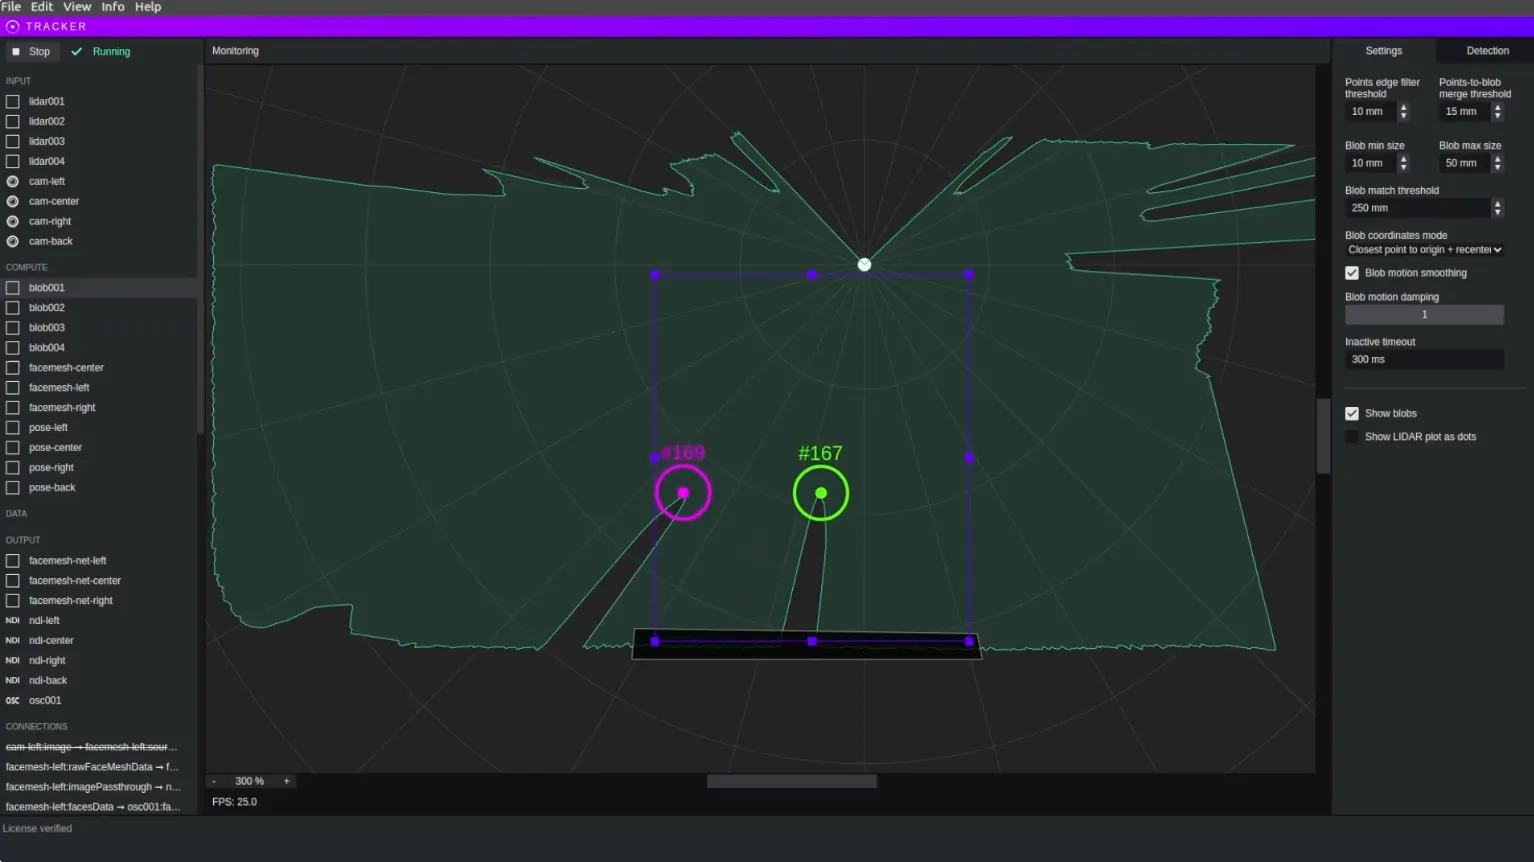1534x862 pixels.
Task: Switch to the Detection tab
Action: click(1487, 51)
